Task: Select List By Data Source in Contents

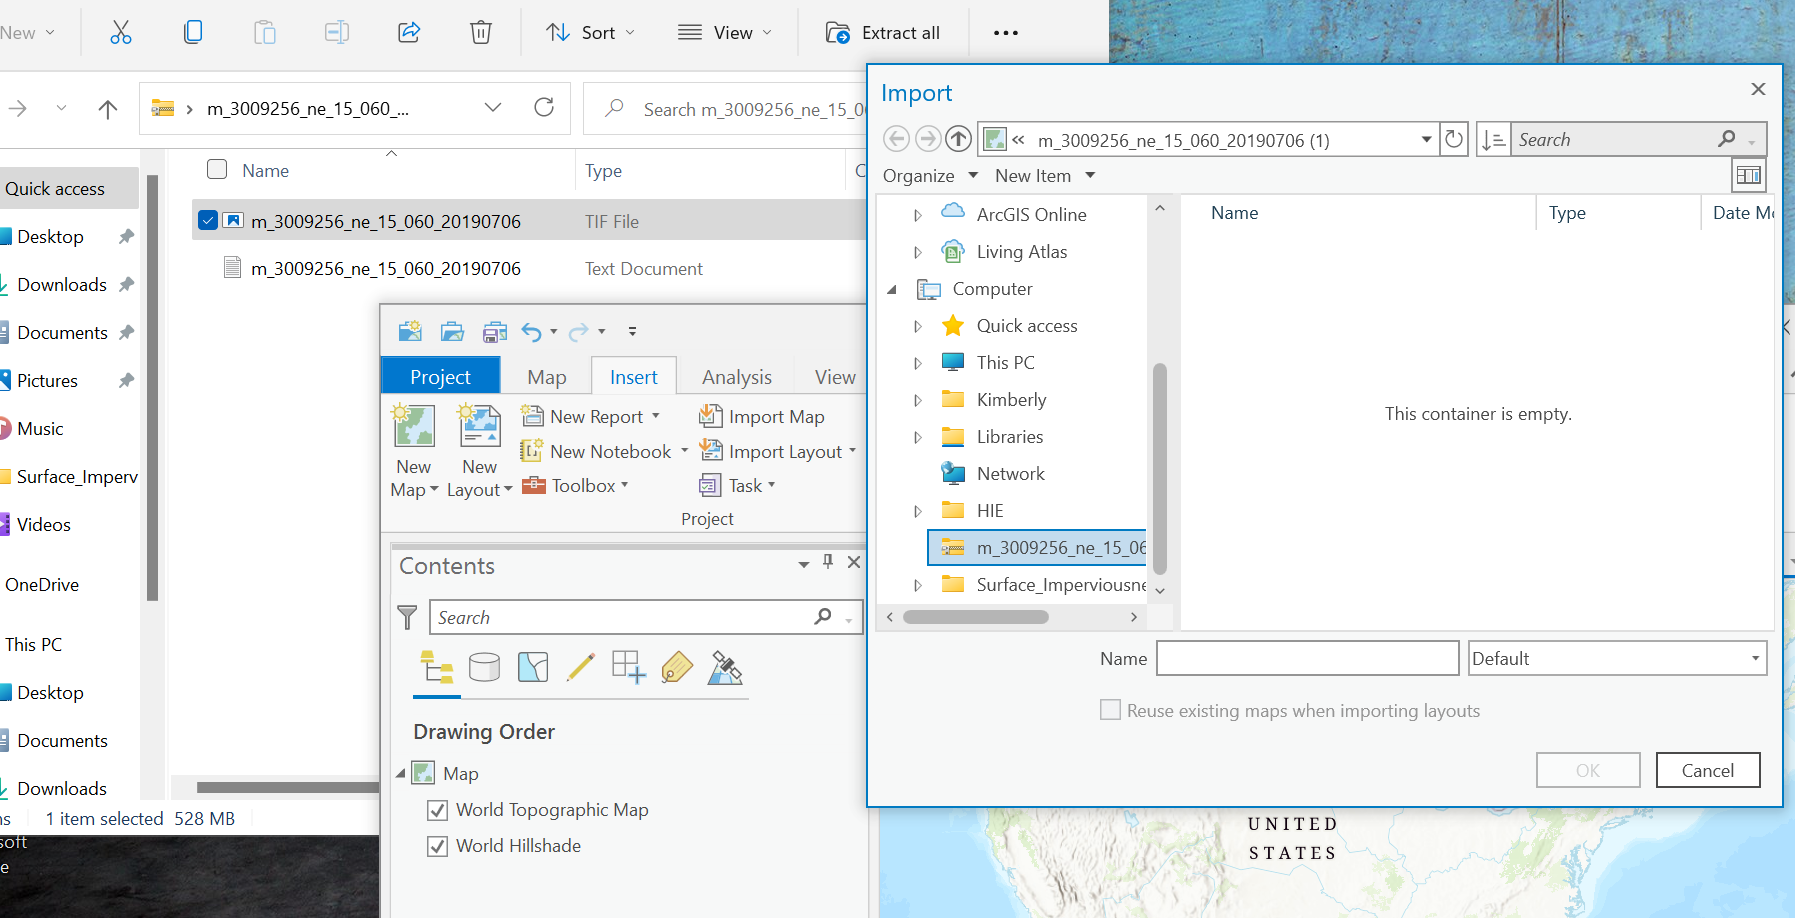Action: 485,667
